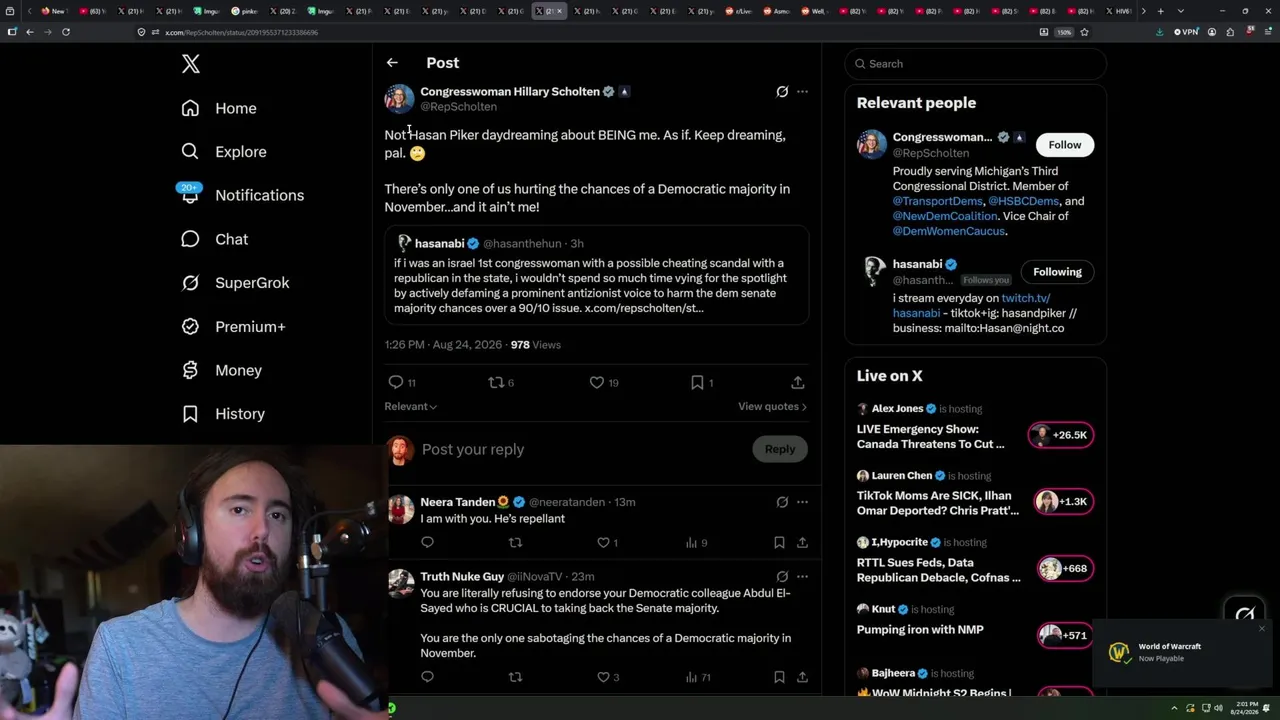Share the Scholten post
The height and width of the screenshot is (720, 1280).
point(798,382)
